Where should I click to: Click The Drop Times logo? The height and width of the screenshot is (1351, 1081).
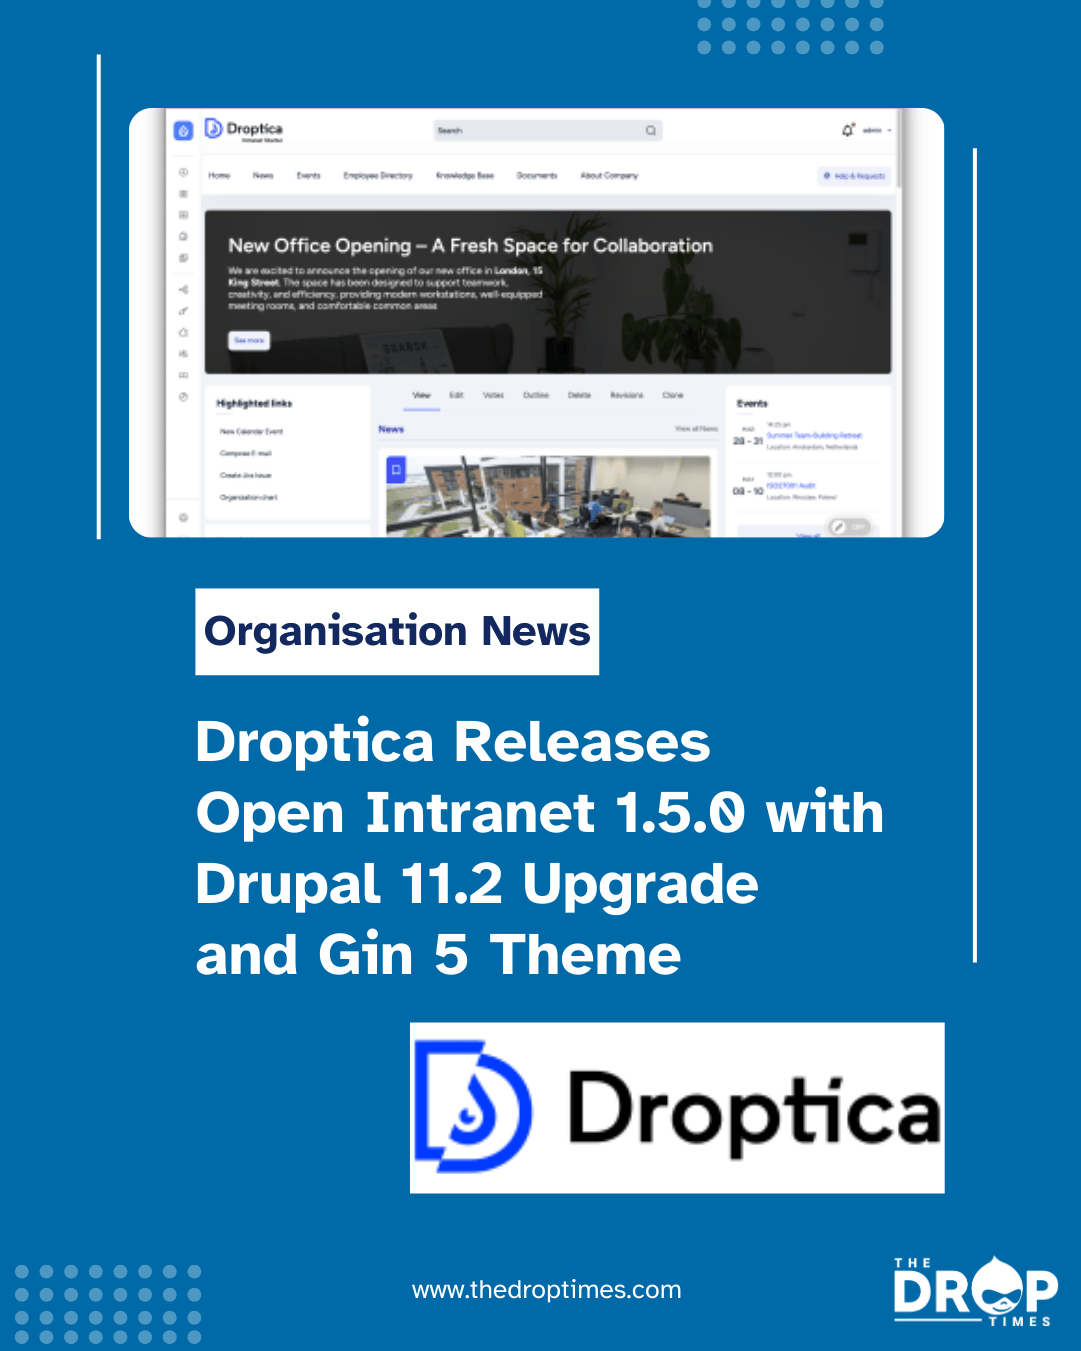pos(975,1291)
